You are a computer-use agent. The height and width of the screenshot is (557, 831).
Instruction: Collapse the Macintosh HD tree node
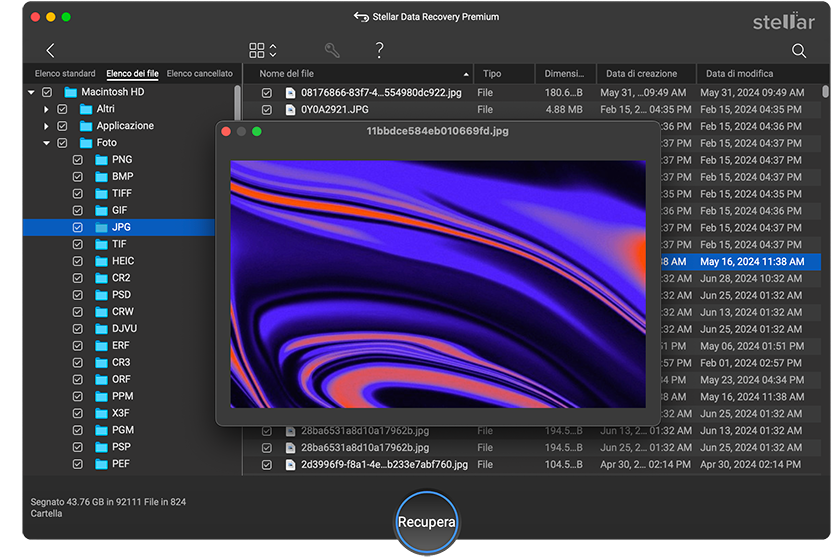tap(31, 92)
